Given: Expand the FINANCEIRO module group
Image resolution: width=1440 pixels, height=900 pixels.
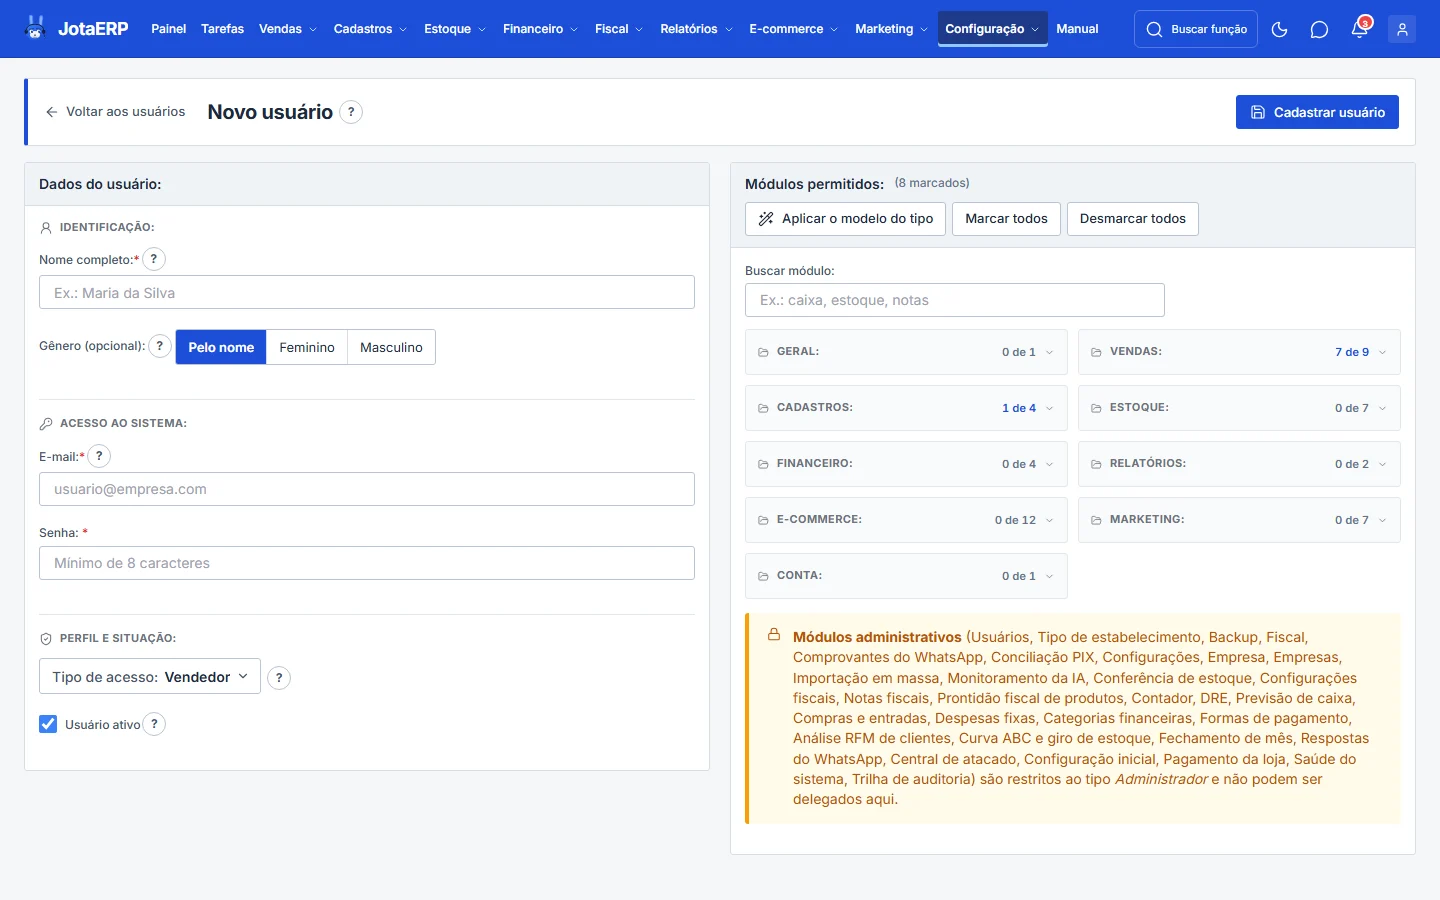Looking at the screenshot, I should 906,464.
